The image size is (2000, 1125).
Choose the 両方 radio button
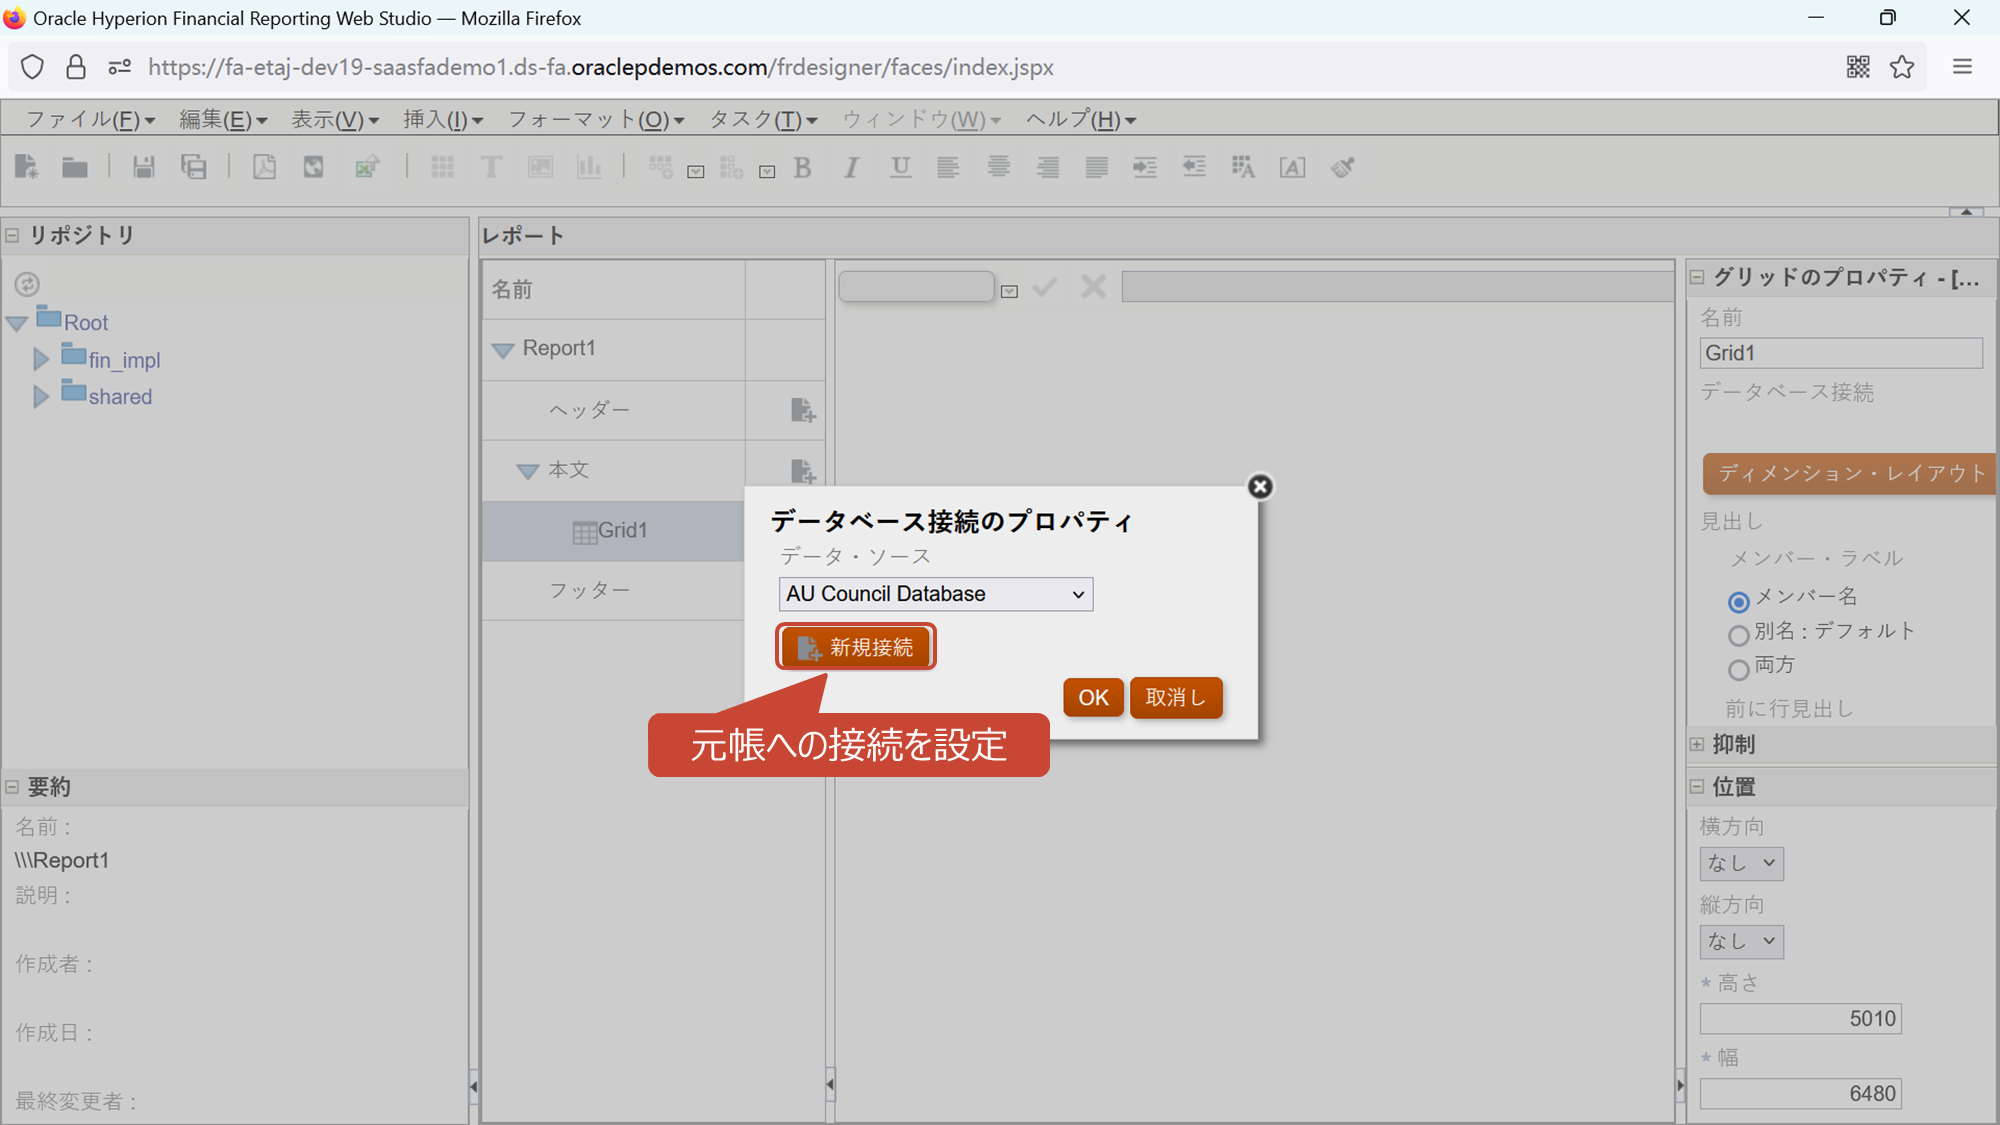pyautogui.click(x=1738, y=669)
